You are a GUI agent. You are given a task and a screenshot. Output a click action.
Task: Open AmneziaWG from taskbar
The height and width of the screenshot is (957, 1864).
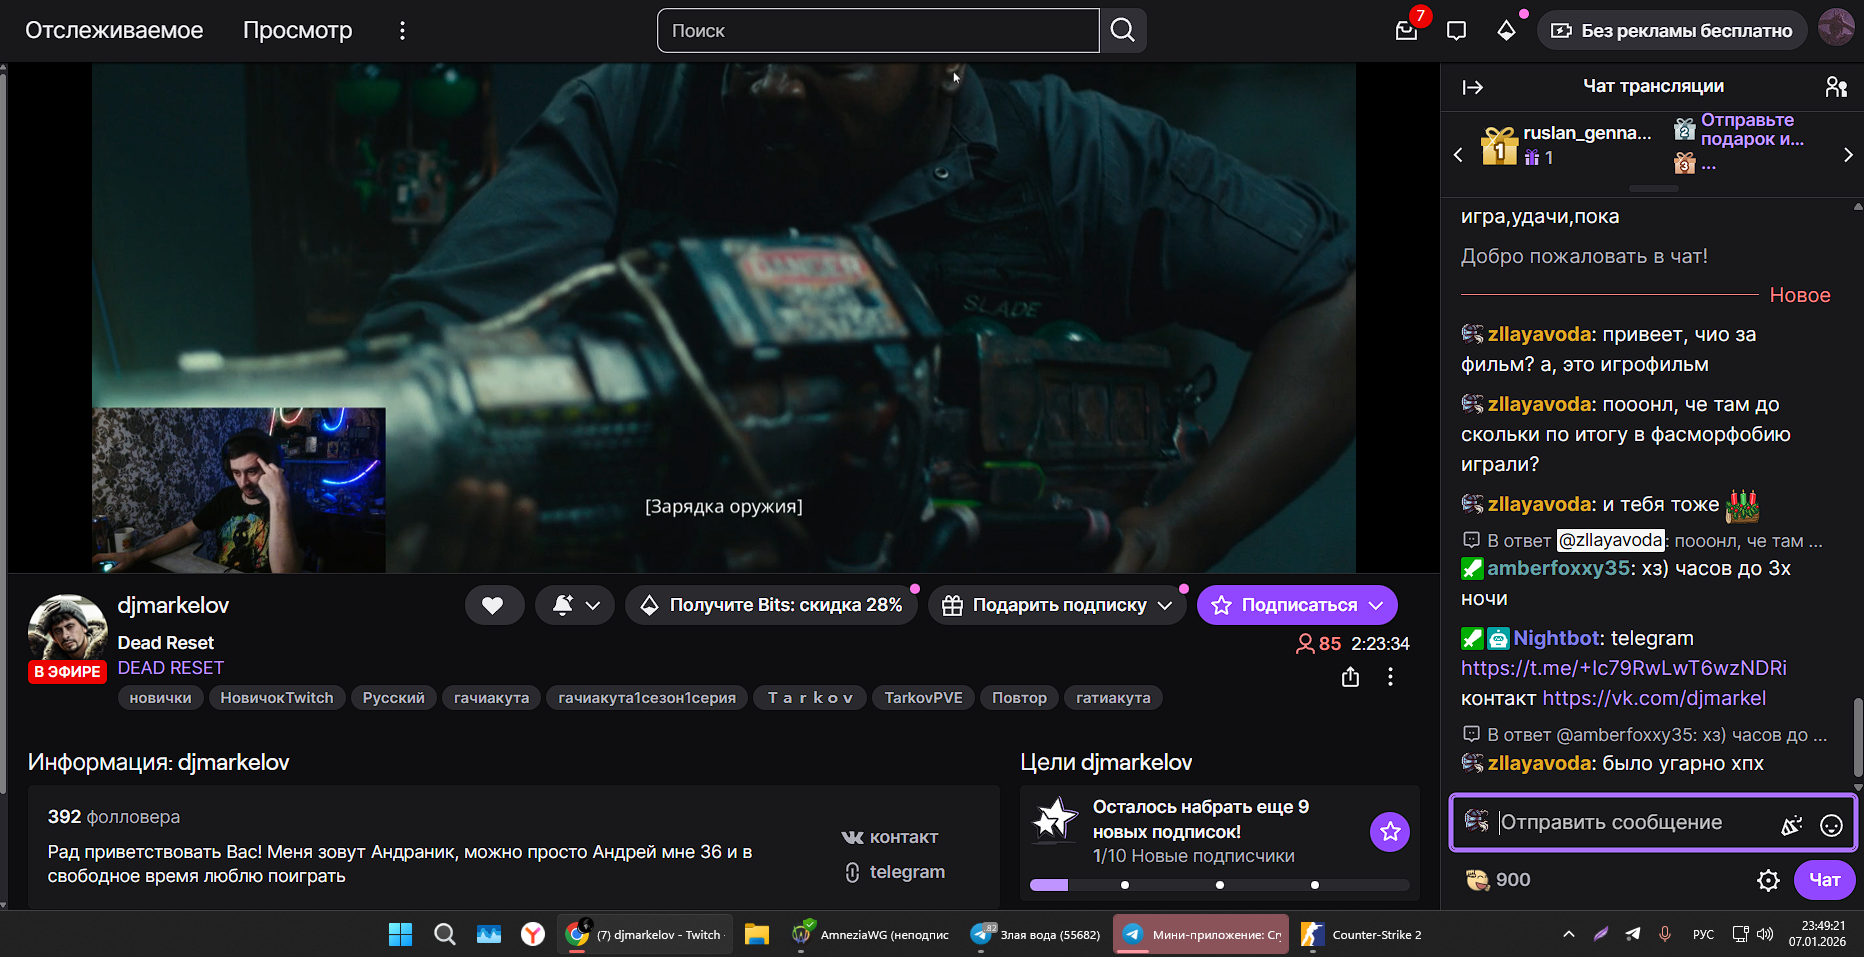point(870,934)
